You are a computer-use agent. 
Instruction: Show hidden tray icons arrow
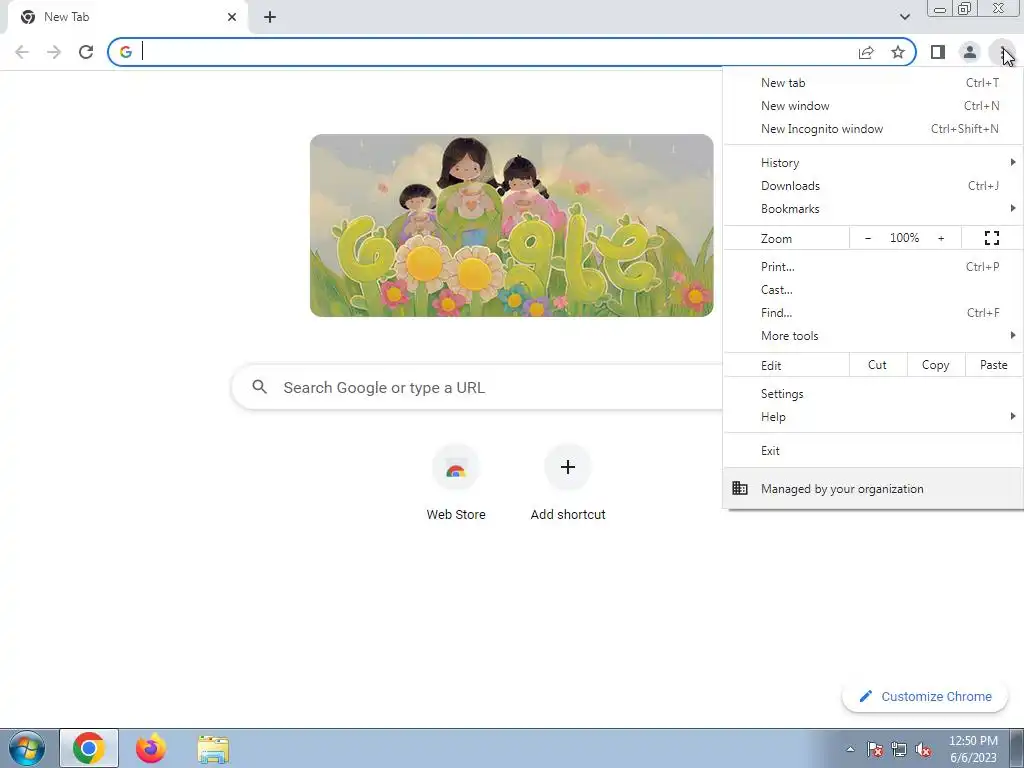coord(850,749)
